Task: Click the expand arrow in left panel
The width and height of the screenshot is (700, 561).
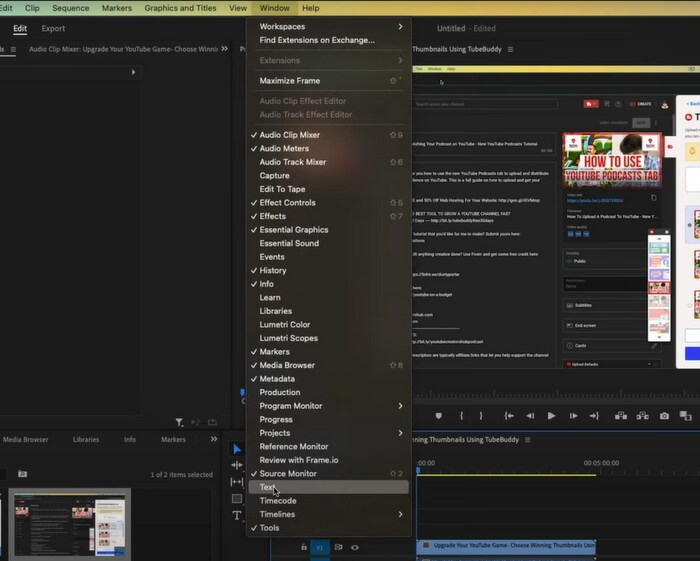Action: coord(133,72)
